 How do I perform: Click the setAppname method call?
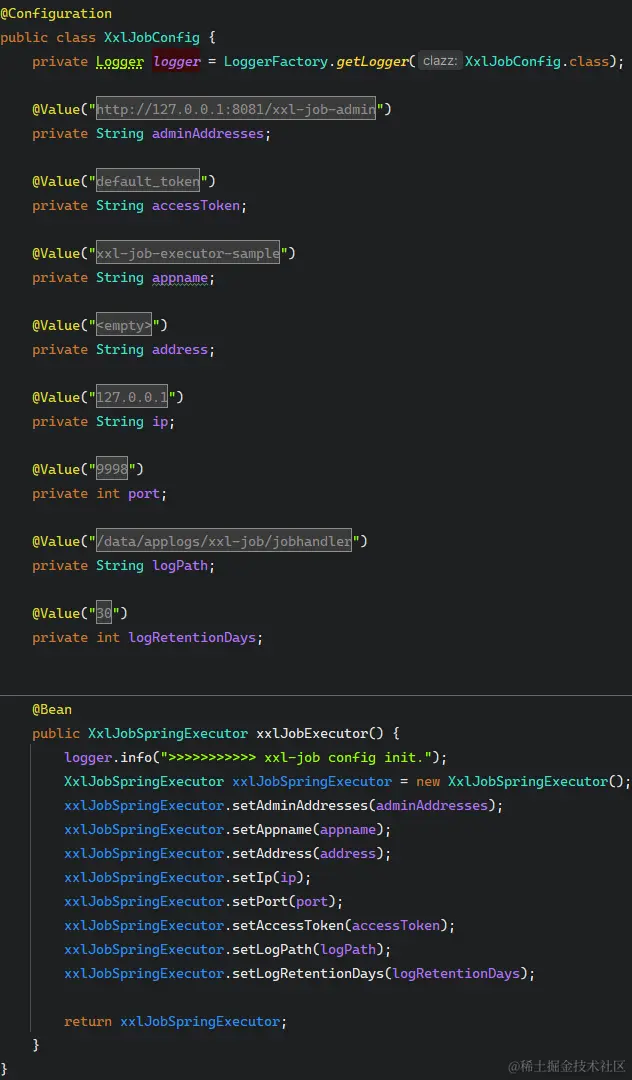(x=272, y=829)
